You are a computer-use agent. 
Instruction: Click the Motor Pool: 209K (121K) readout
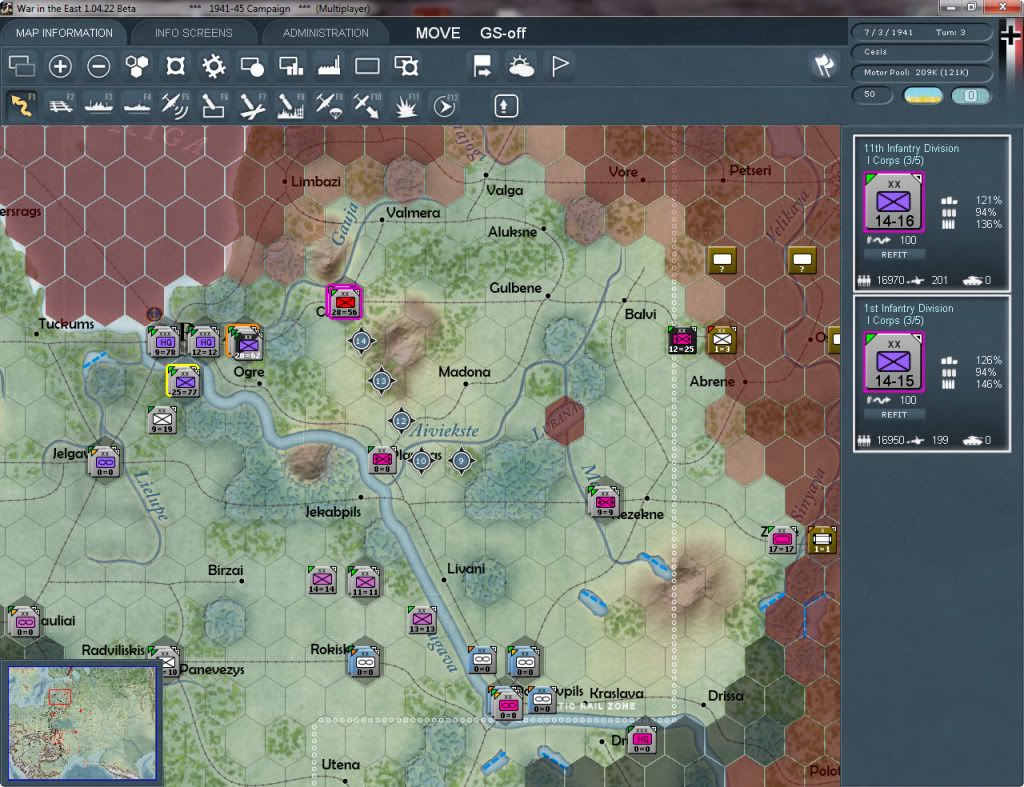(x=921, y=72)
